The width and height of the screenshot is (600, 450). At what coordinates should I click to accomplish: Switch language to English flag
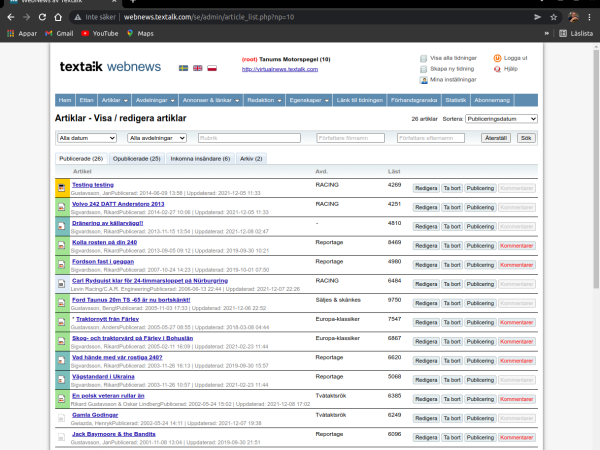coord(197,68)
